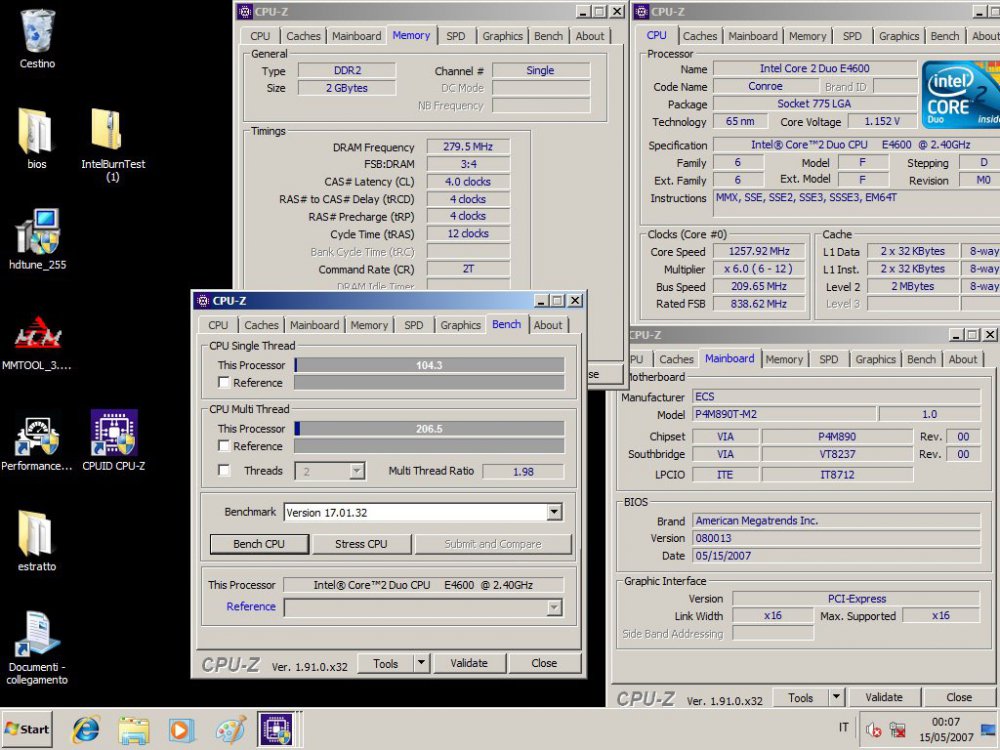Screen dimensions: 1000x750
Task: Select the CPU-Z icon in the taskbar
Action: (x=278, y=729)
